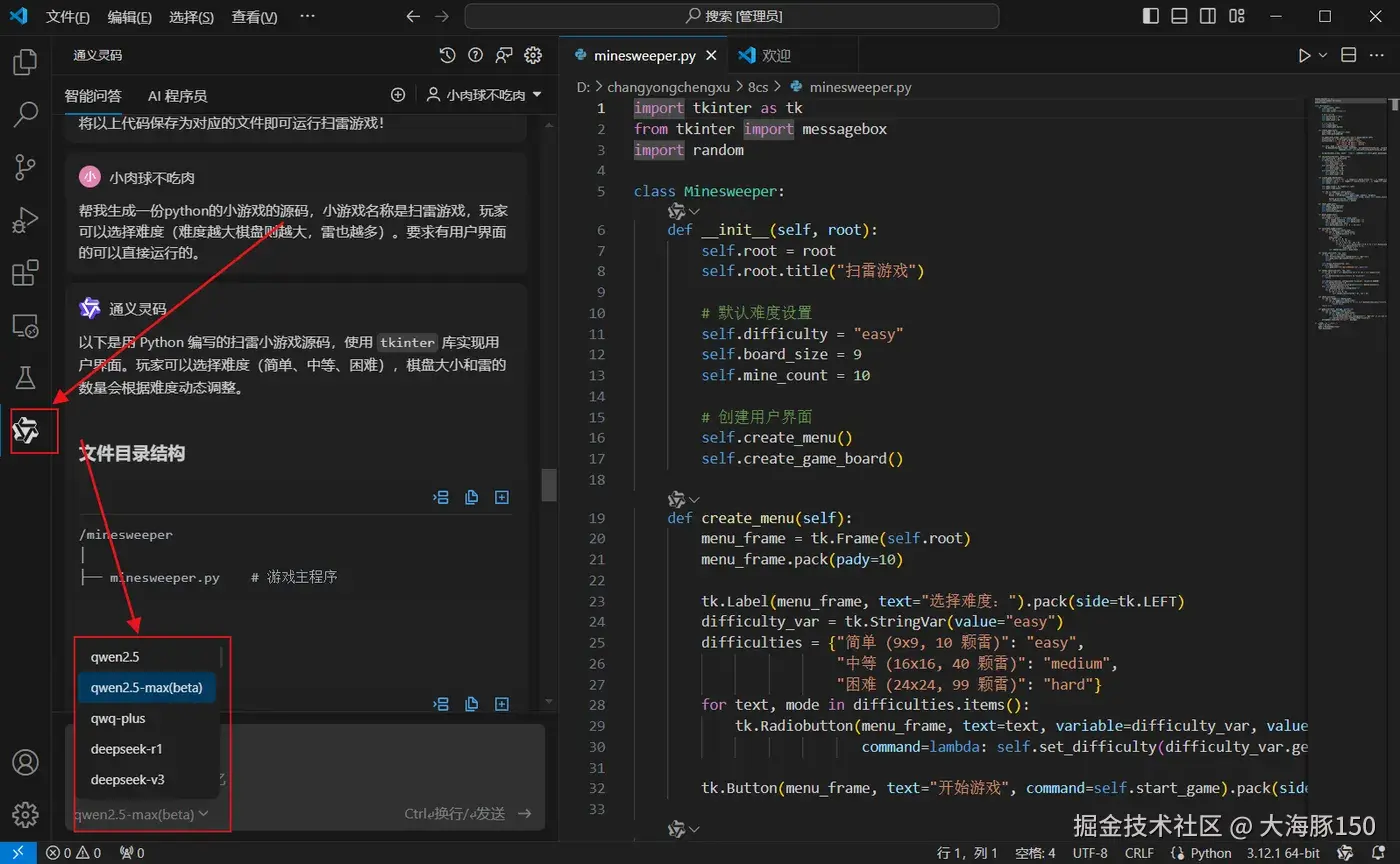The height and width of the screenshot is (864, 1400).
Task: Open the Search view in activity bar
Action: point(25,114)
